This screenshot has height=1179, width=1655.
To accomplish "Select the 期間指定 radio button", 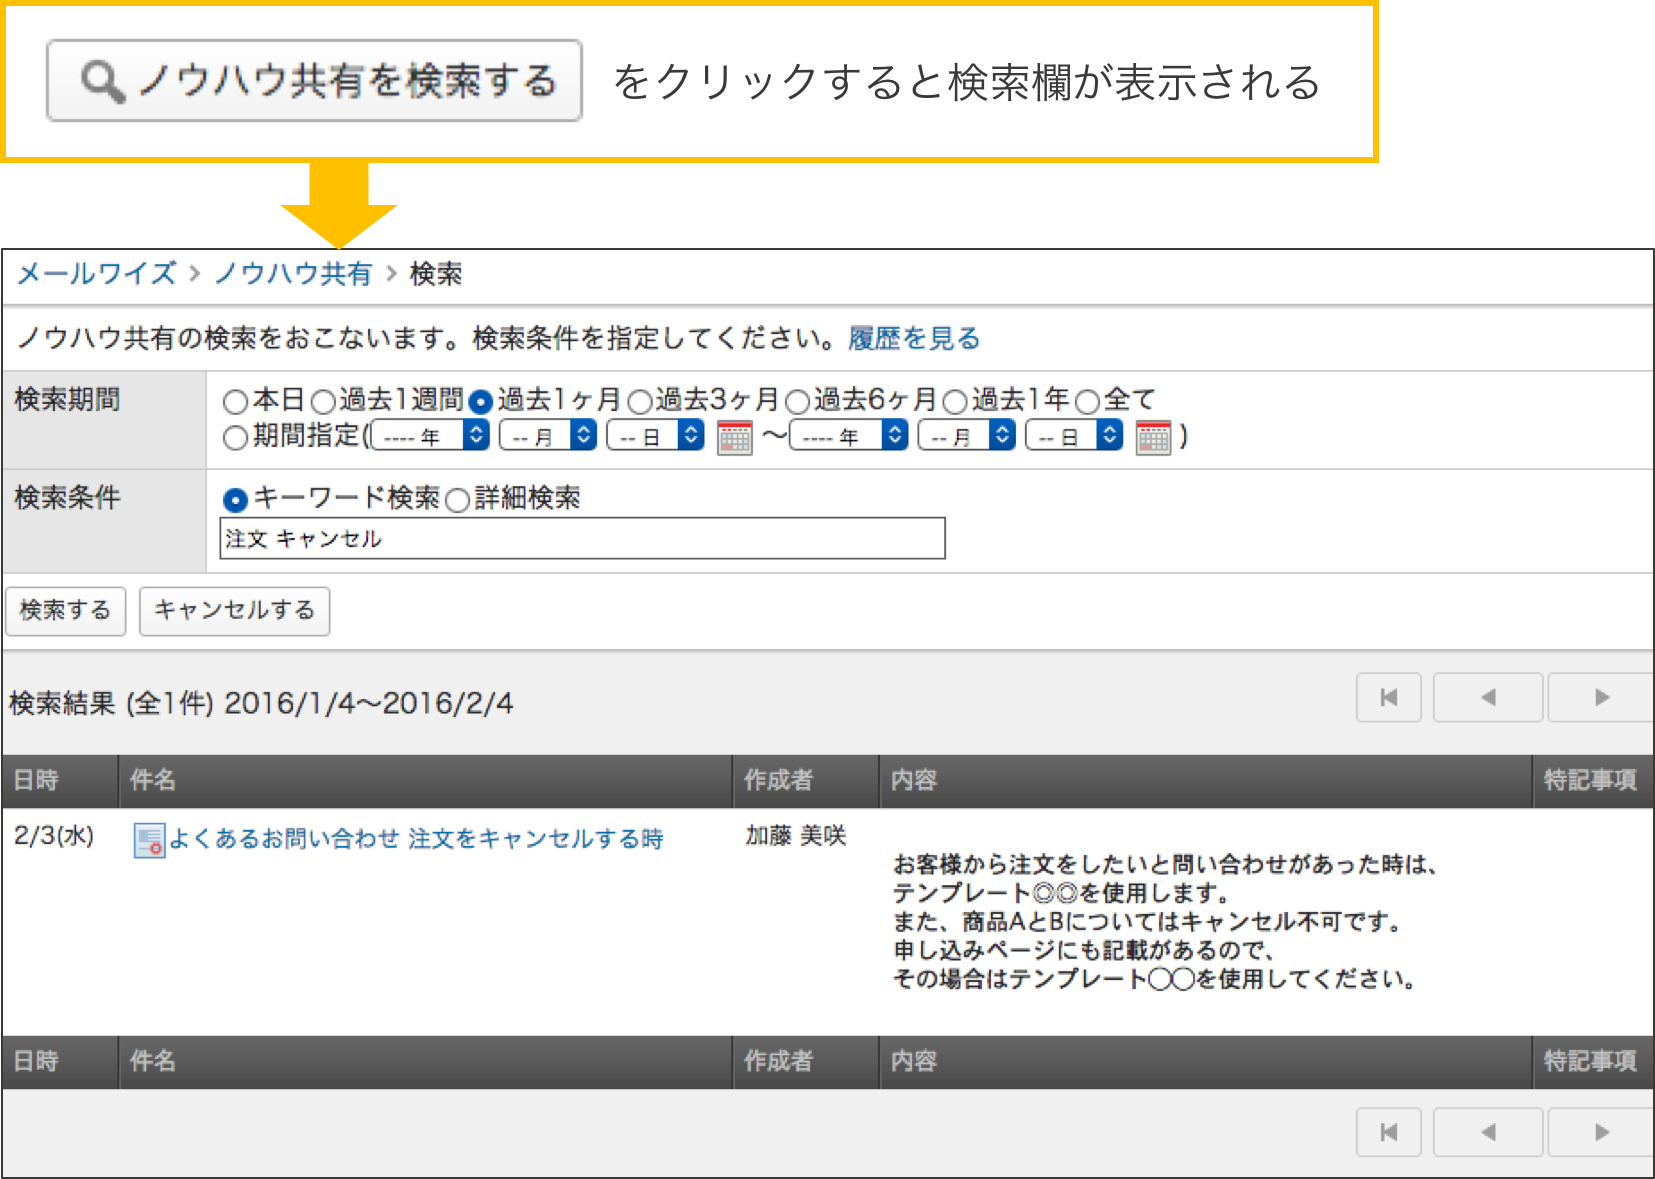I will click(235, 437).
